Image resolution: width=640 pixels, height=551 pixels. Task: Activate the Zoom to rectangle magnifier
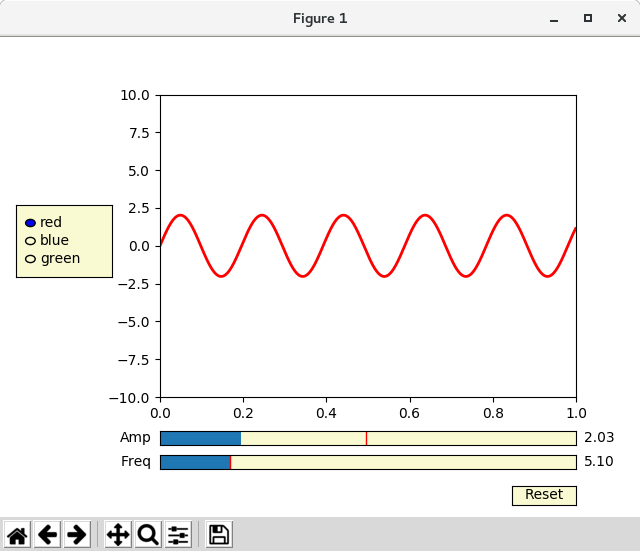(148, 535)
